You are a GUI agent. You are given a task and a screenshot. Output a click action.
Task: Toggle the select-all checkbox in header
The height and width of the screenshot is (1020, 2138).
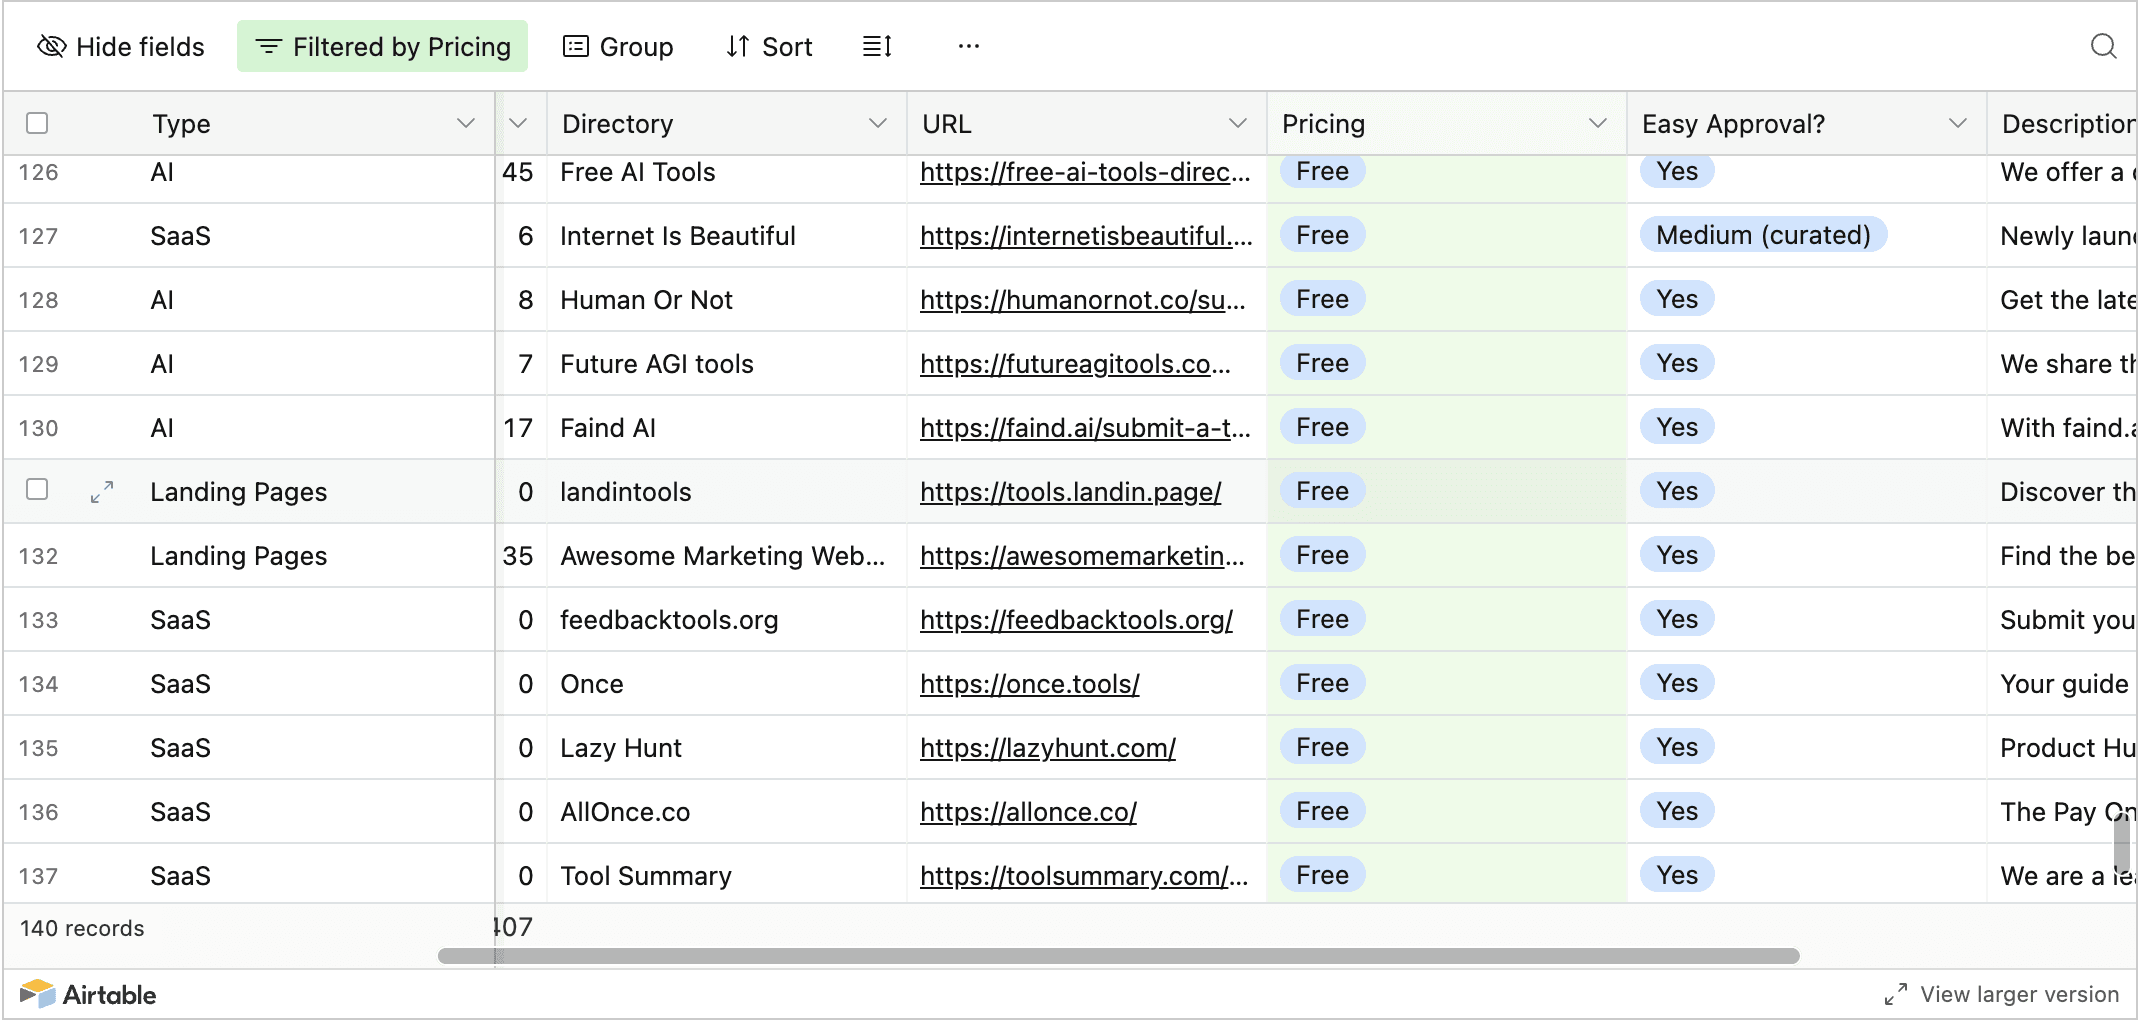pos(37,123)
